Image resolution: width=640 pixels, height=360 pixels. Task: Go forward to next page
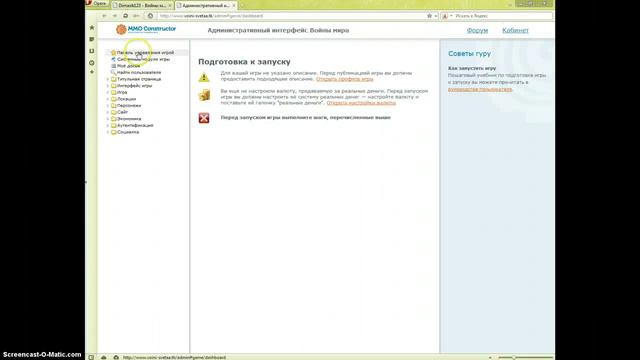[115, 16]
